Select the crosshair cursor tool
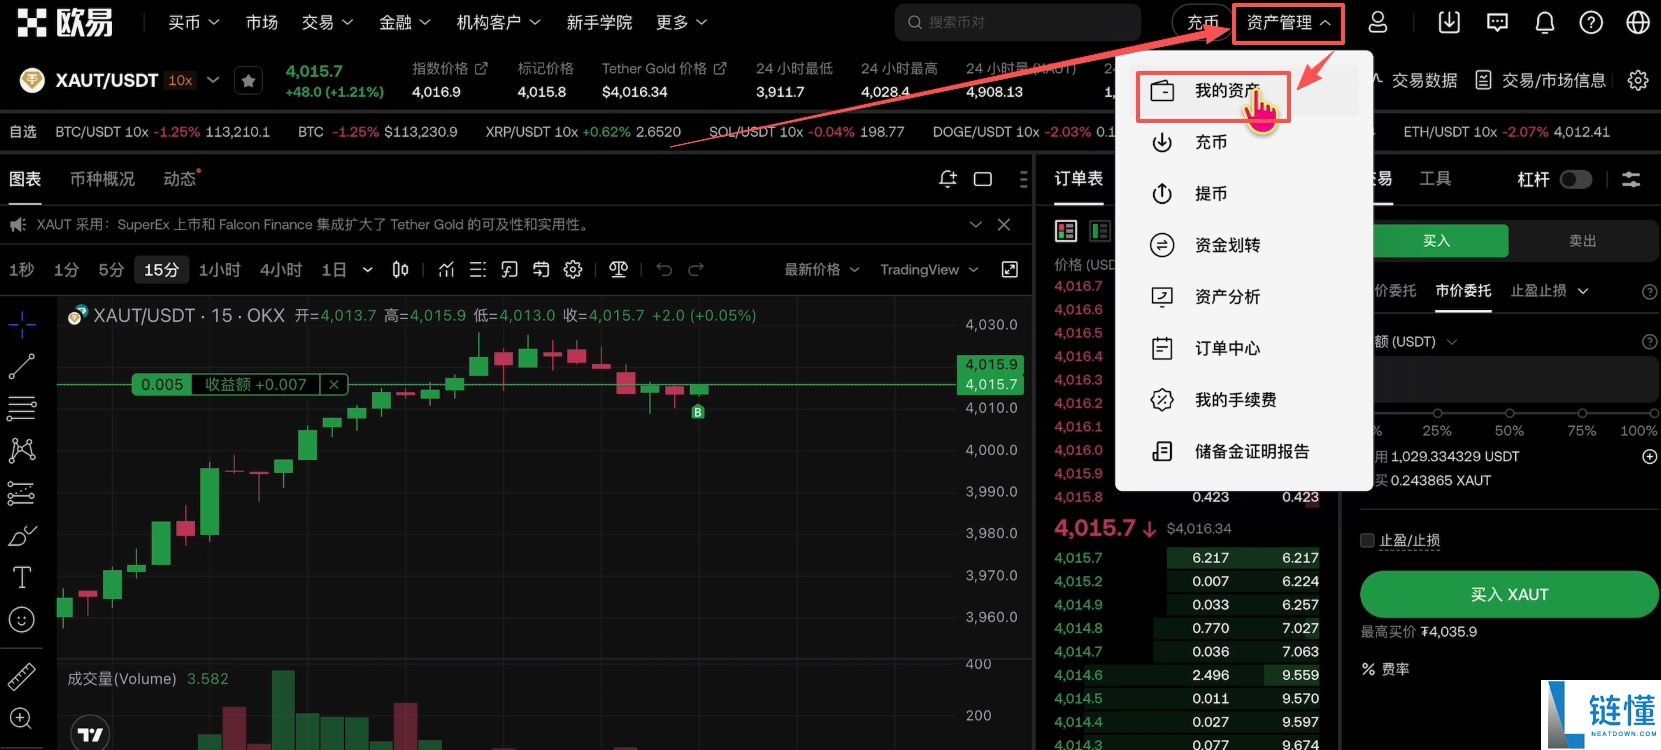The height and width of the screenshot is (750, 1661). (22, 324)
